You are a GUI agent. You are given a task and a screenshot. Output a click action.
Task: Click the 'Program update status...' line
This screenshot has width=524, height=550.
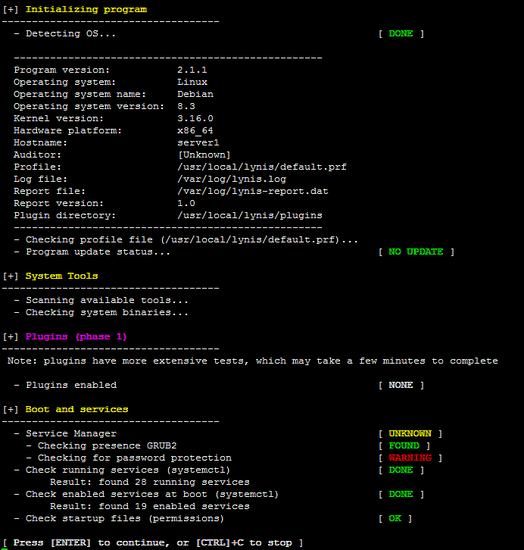point(92,252)
